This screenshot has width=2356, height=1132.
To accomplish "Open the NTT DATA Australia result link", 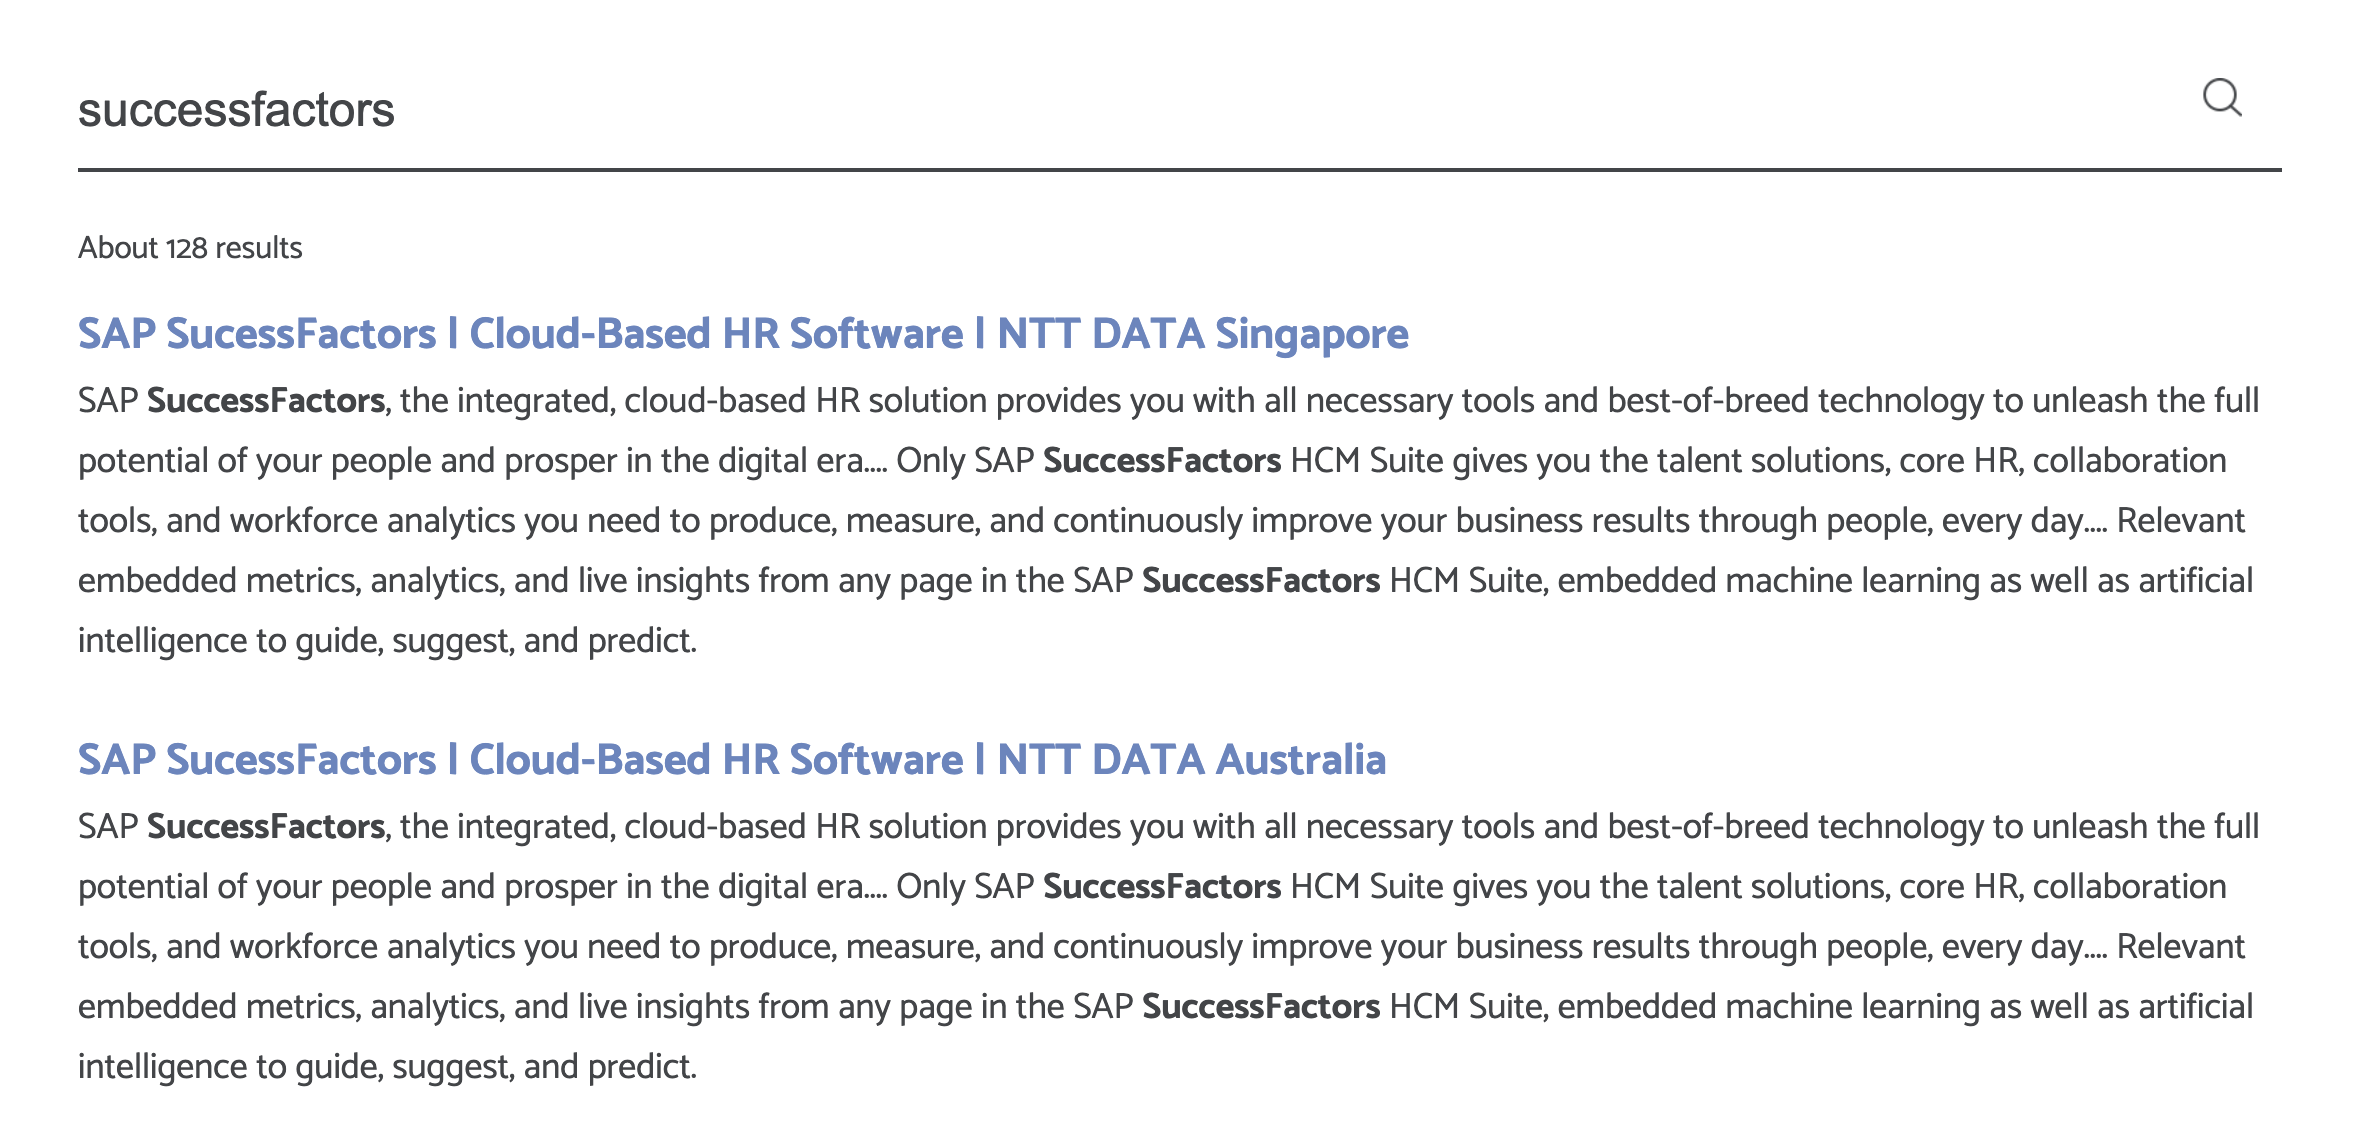I will [732, 760].
